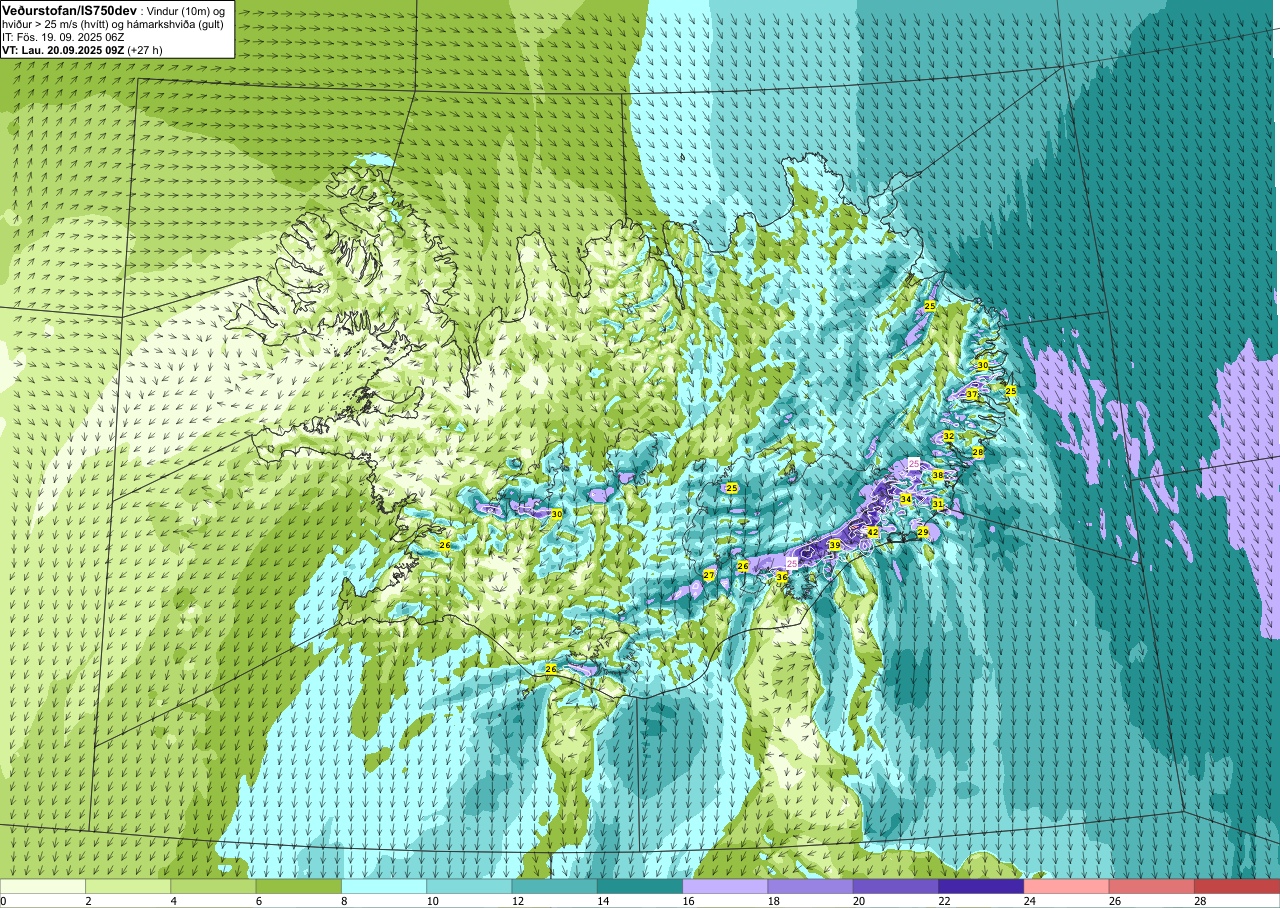This screenshot has height=908, width=1280.
Task: Click the 'IT: Fös. 19. 09. 2025 06Z' line
Action: click(63, 36)
